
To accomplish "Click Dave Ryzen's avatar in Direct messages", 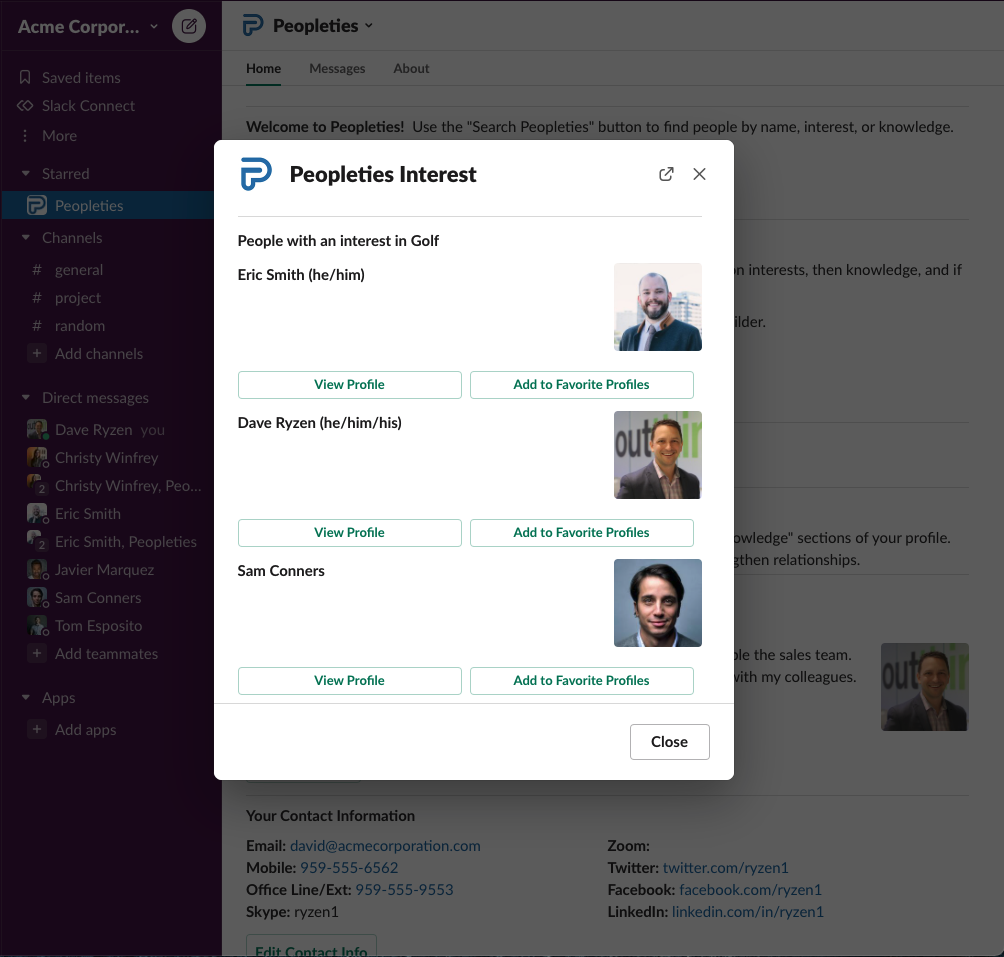I will pos(37,430).
